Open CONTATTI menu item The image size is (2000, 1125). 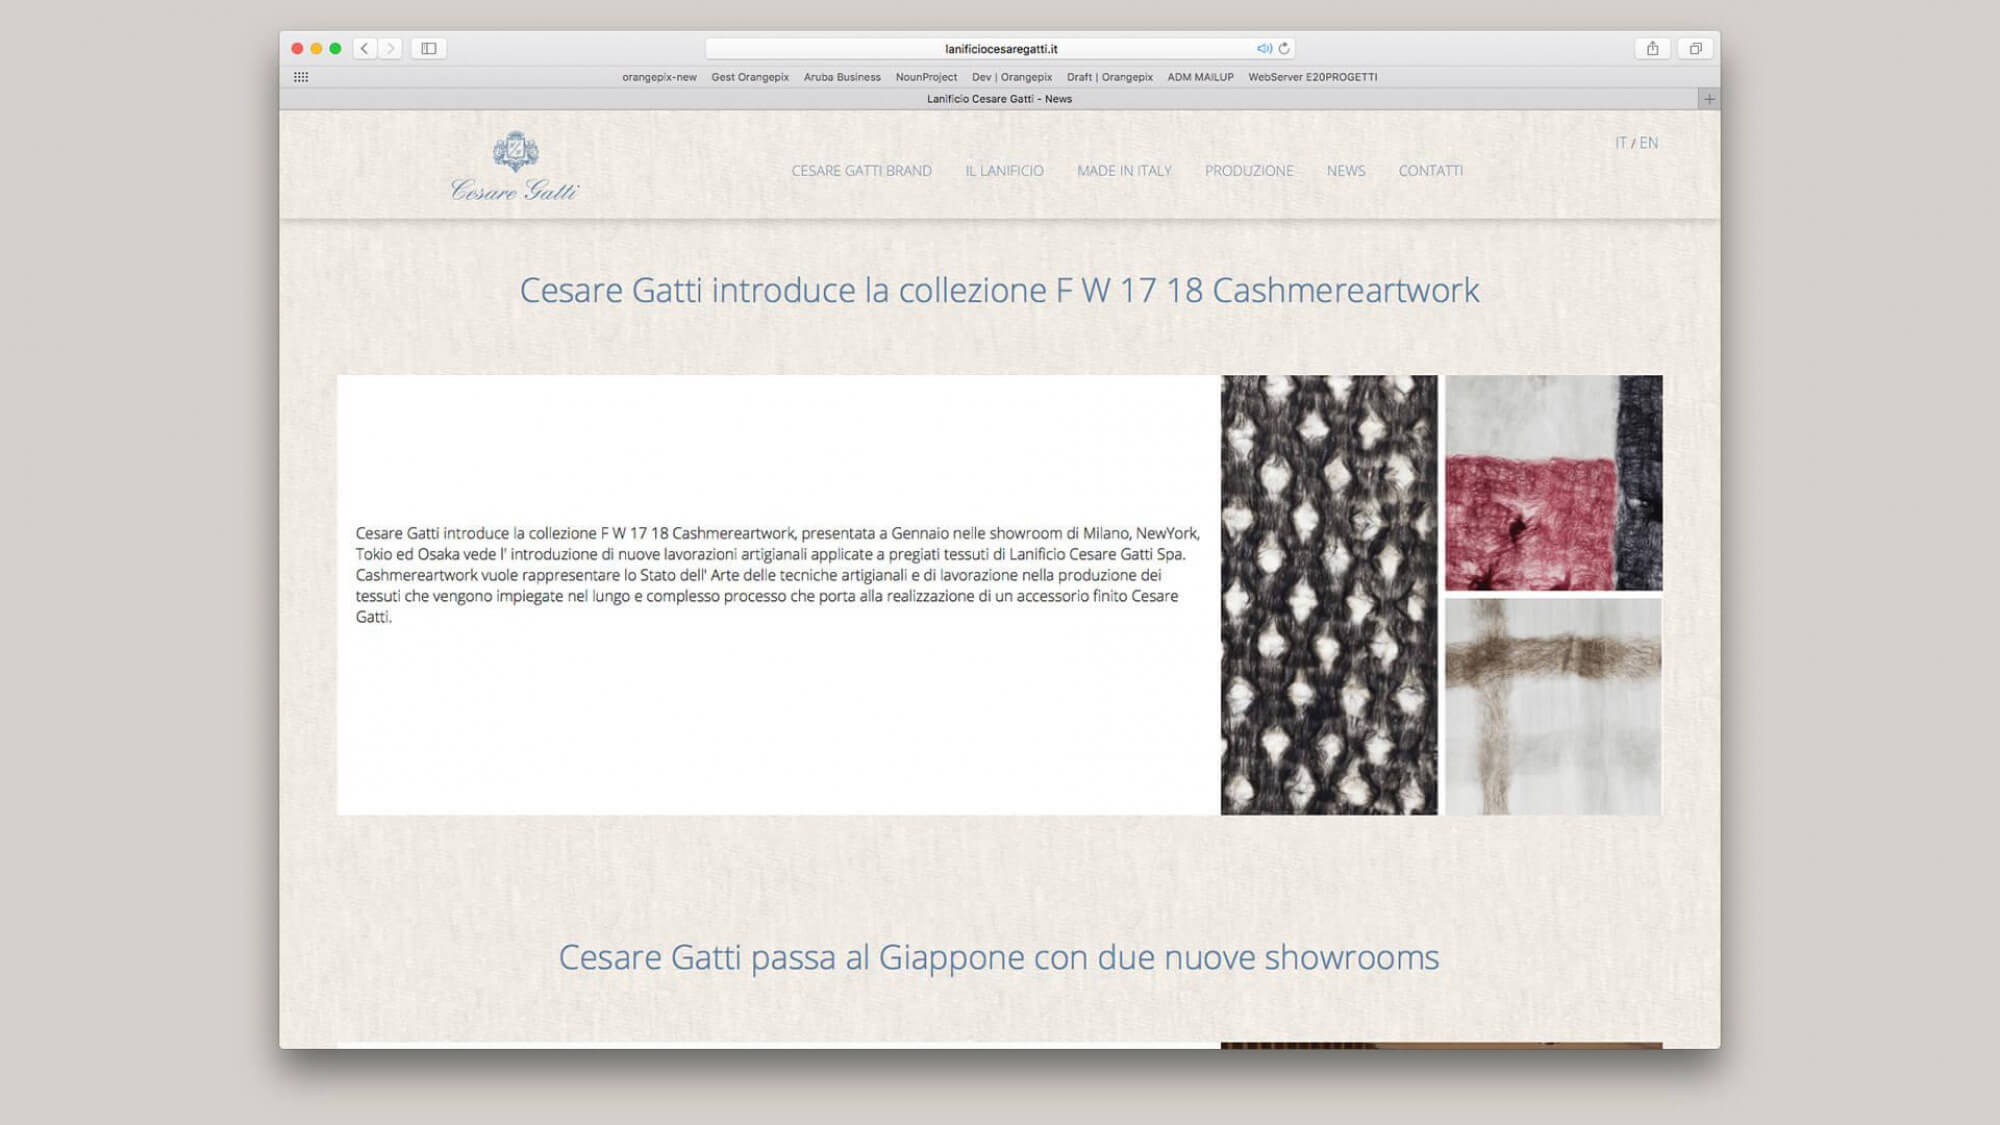point(1431,171)
